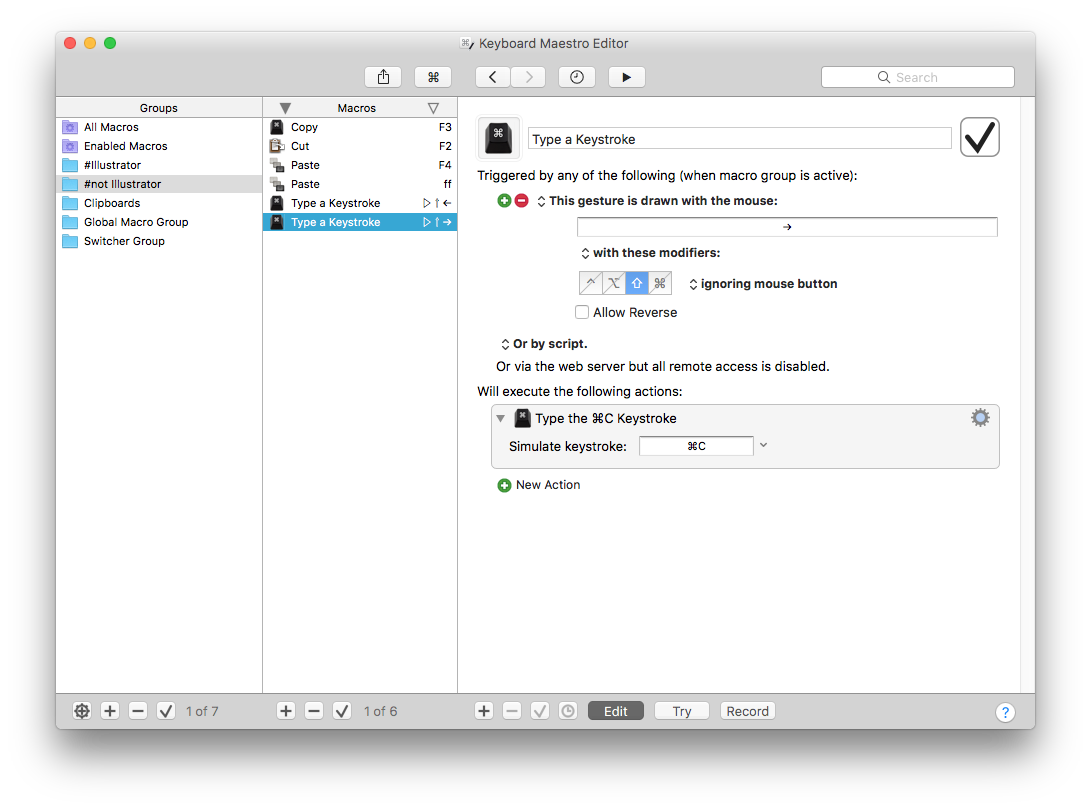Open the groups target settings button
The width and height of the screenshot is (1091, 809).
(82, 711)
